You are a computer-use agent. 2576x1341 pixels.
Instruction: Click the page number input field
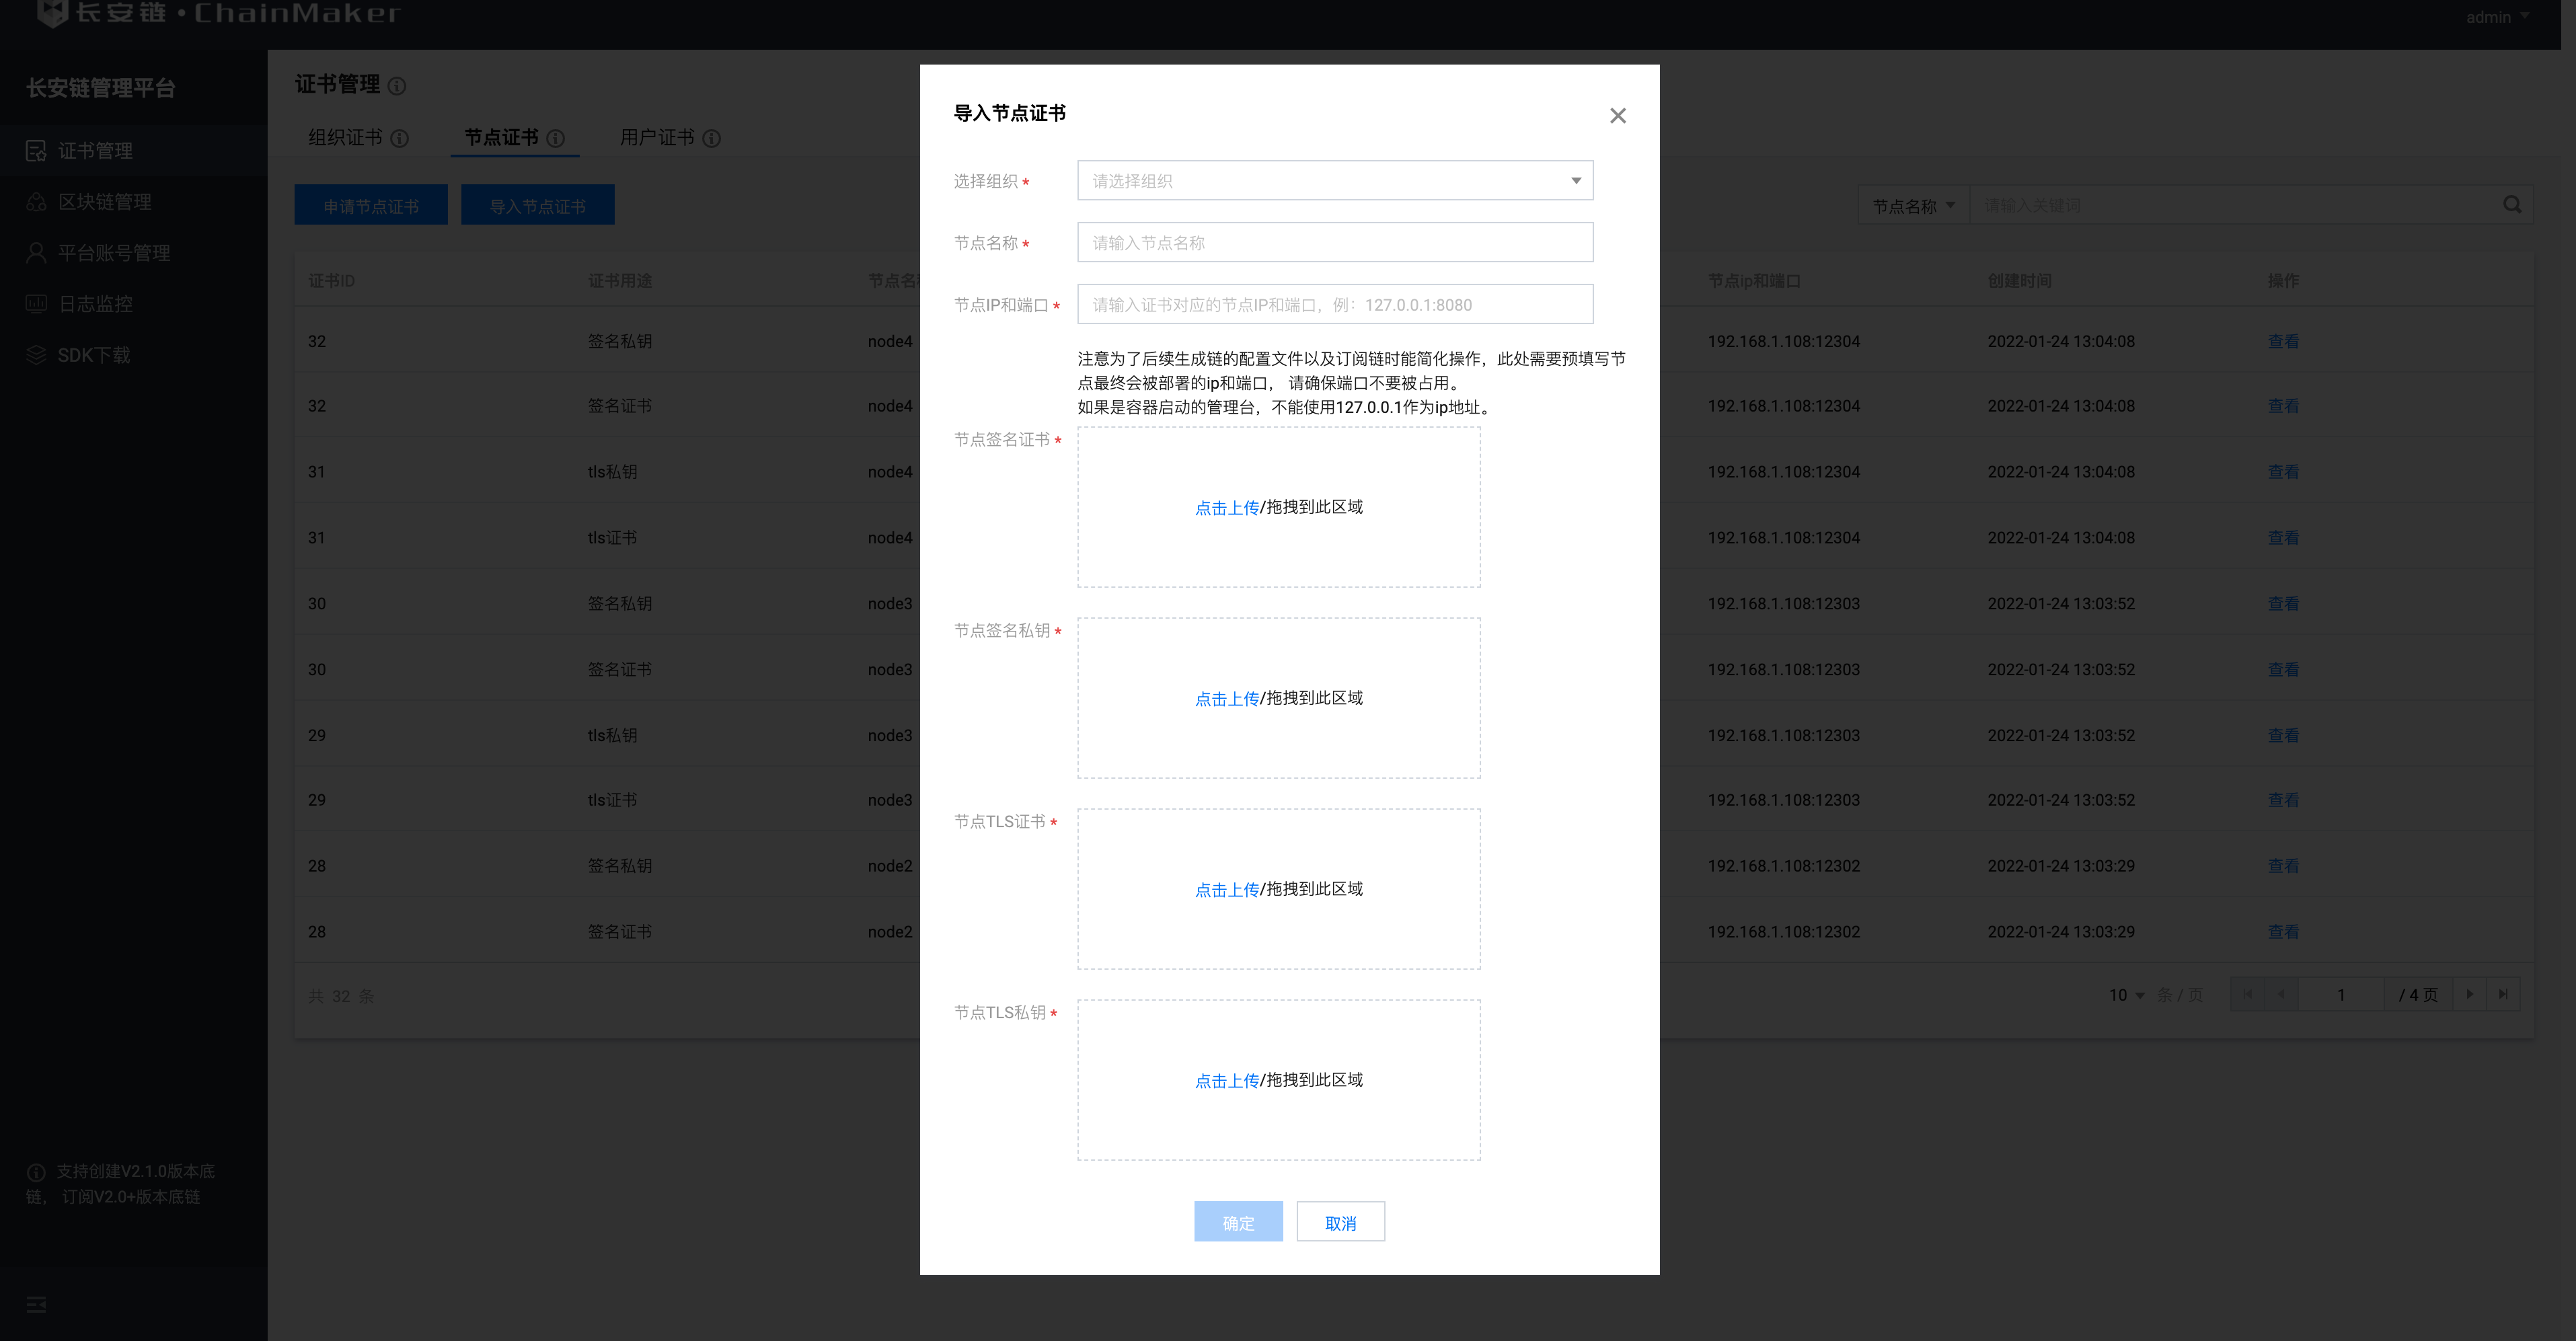click(2341, 995)
